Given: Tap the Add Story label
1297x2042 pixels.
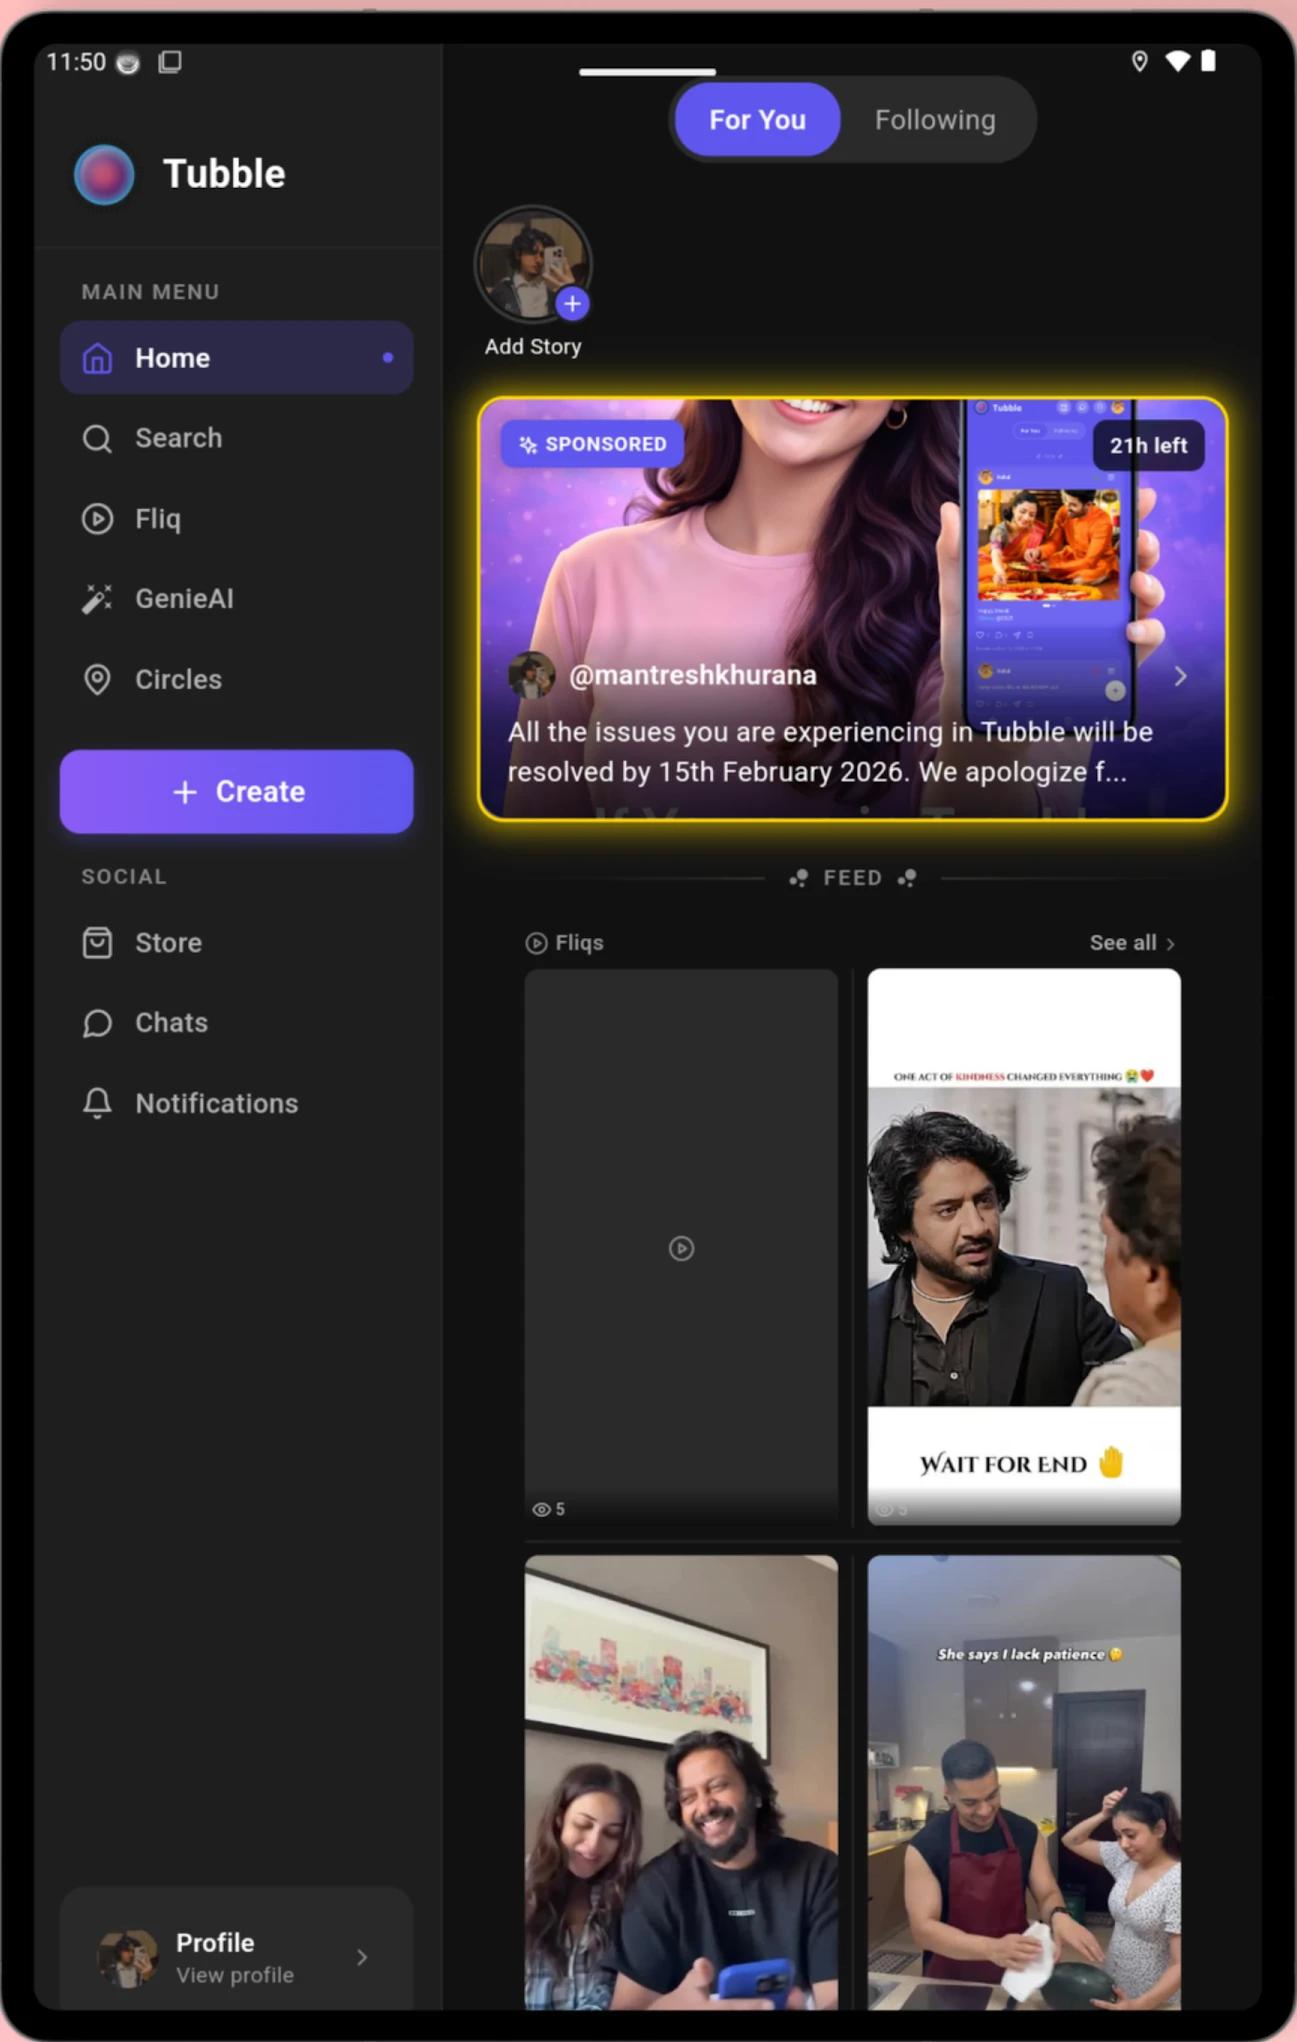Looking at the screenshot, I should tap(533, 346).
